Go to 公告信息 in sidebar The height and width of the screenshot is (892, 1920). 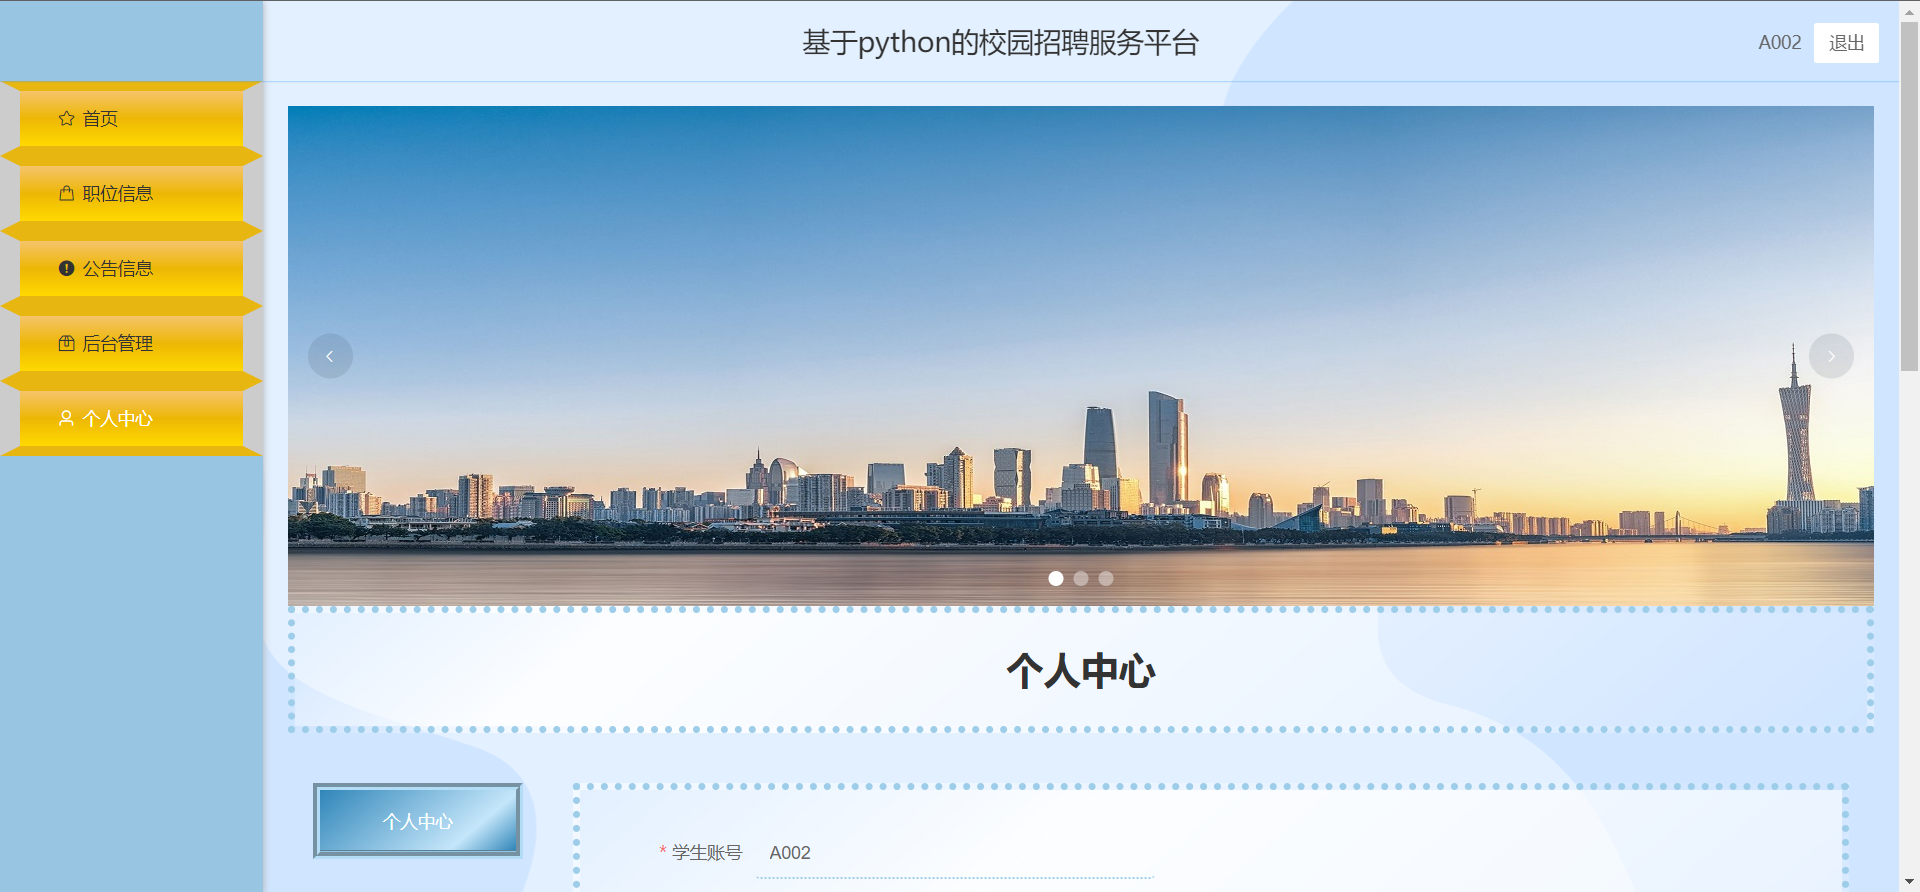pos(131,268)
